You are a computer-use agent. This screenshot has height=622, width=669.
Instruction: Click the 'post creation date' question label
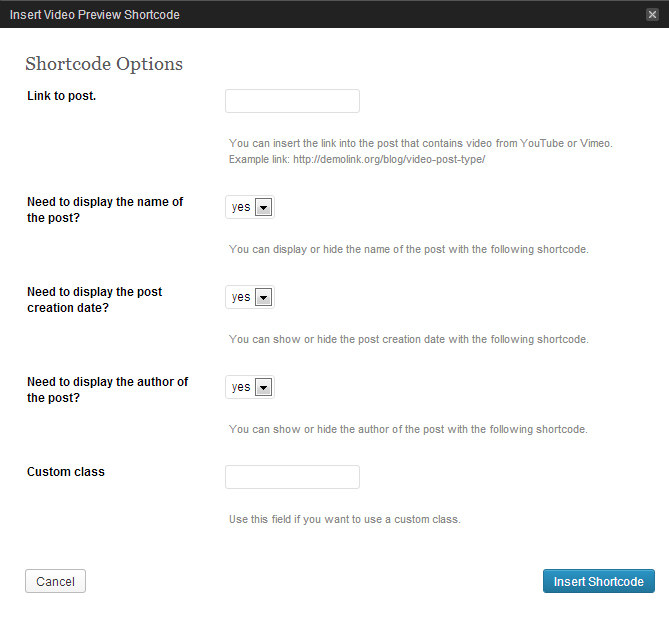click(x=94, y=299)
